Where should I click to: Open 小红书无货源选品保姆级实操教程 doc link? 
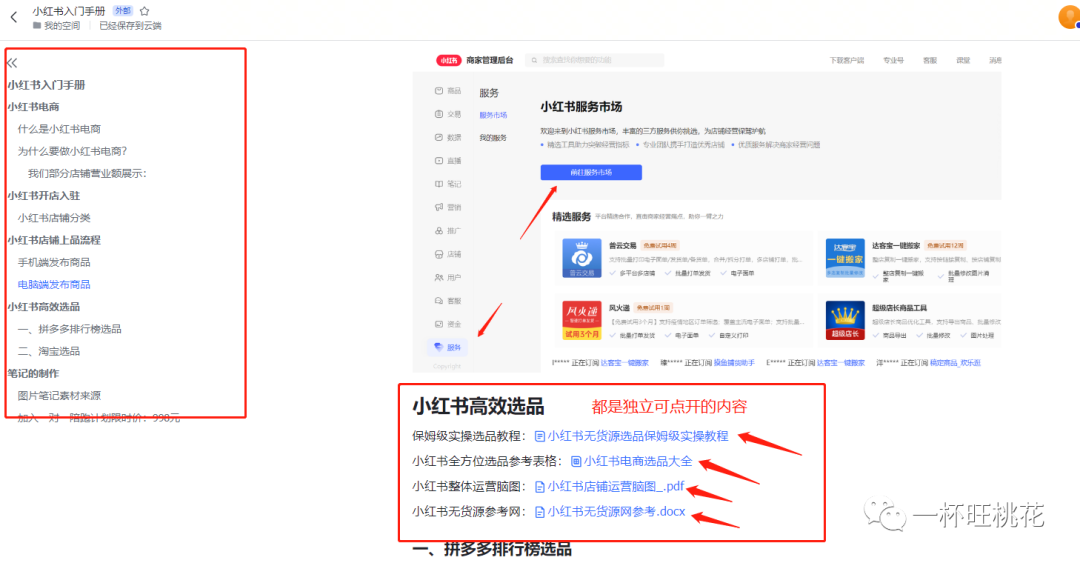638,436
